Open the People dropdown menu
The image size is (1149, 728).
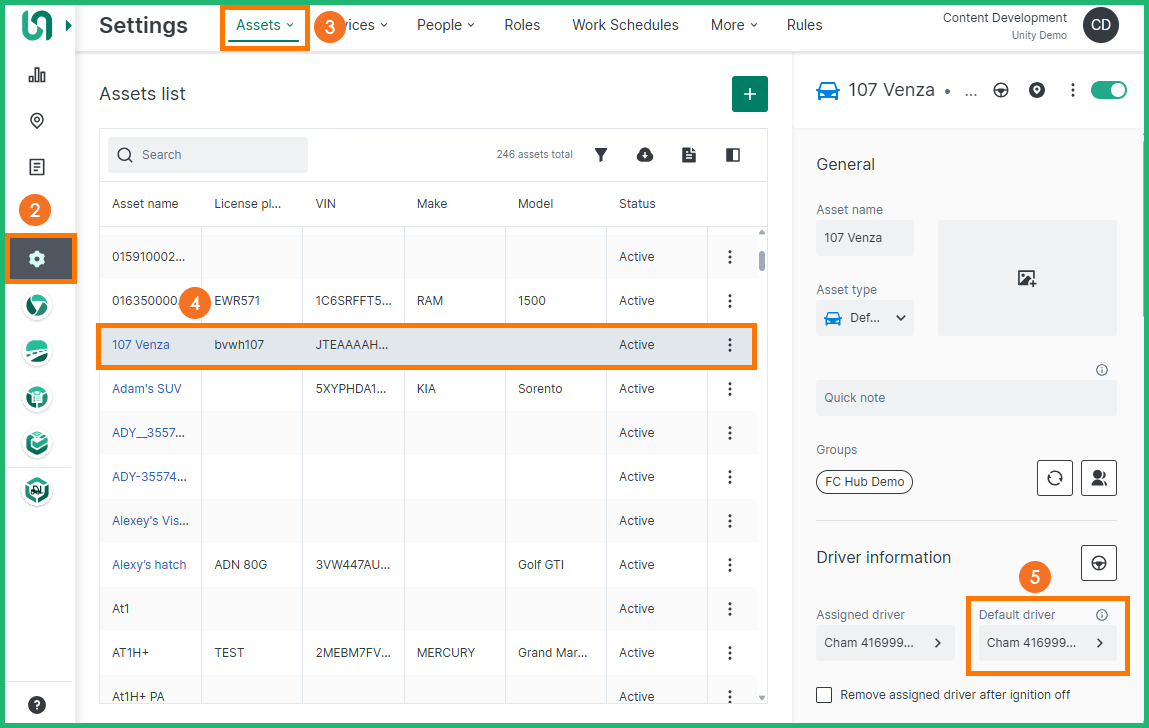click(445, 25)
